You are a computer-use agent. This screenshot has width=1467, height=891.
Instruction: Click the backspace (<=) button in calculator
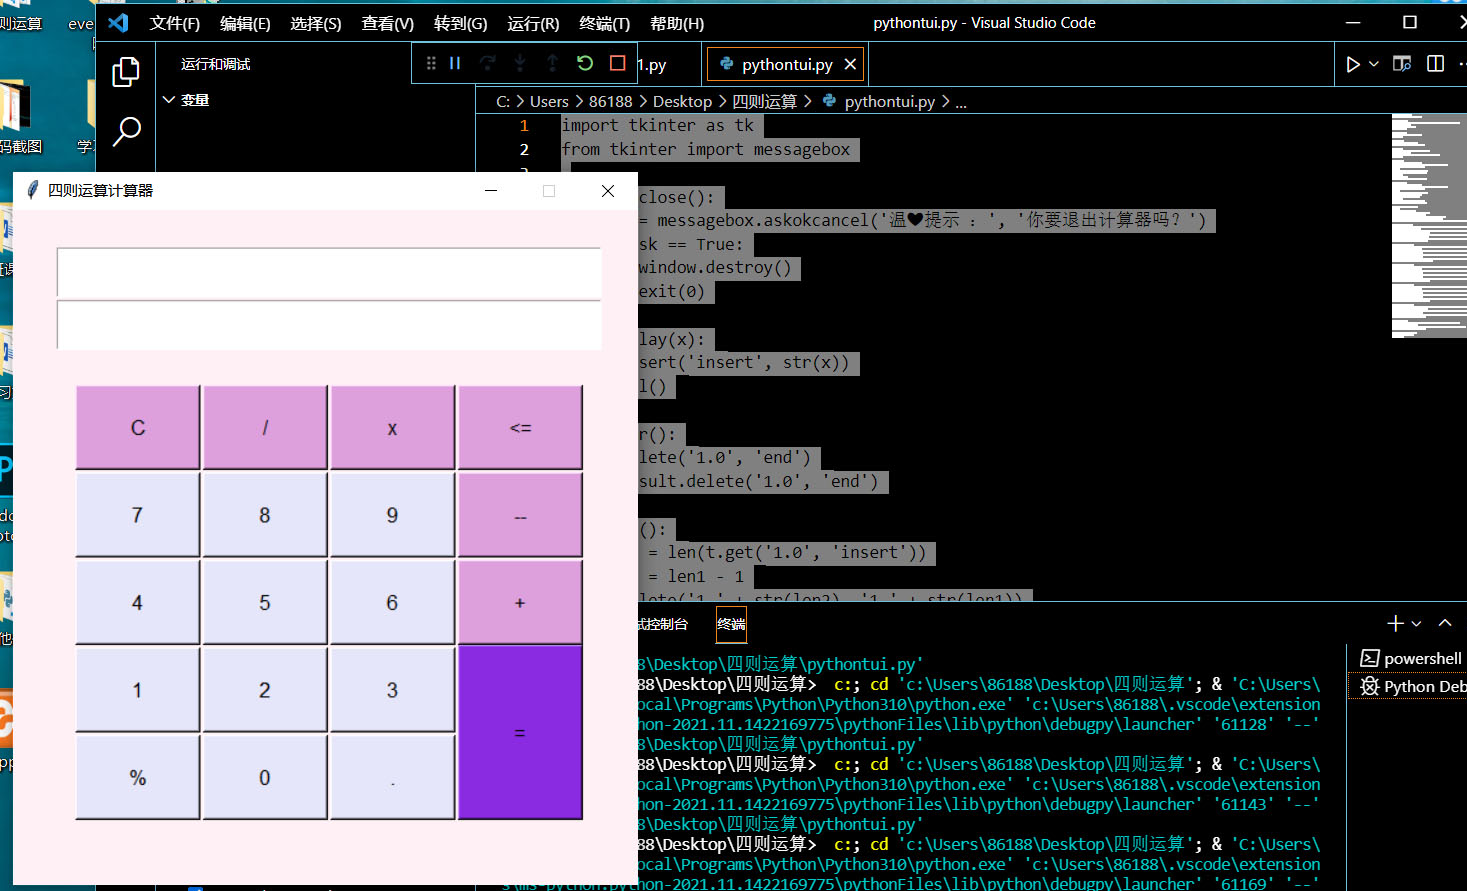520,427
